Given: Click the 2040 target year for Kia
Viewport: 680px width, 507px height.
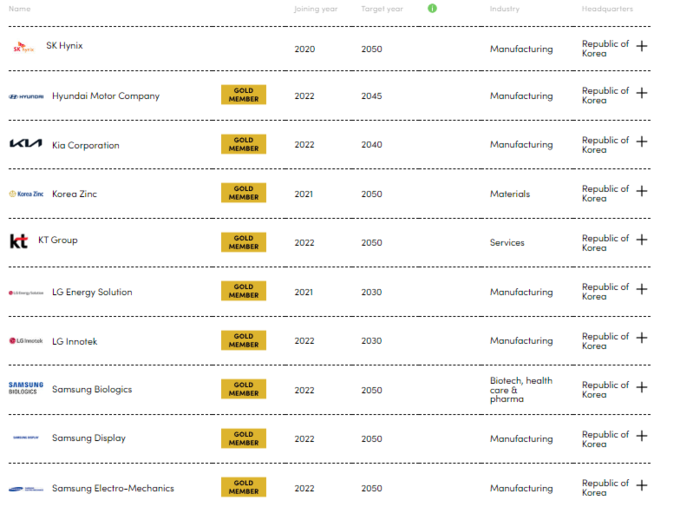Looking at the screenshot, I should (372, 144).
